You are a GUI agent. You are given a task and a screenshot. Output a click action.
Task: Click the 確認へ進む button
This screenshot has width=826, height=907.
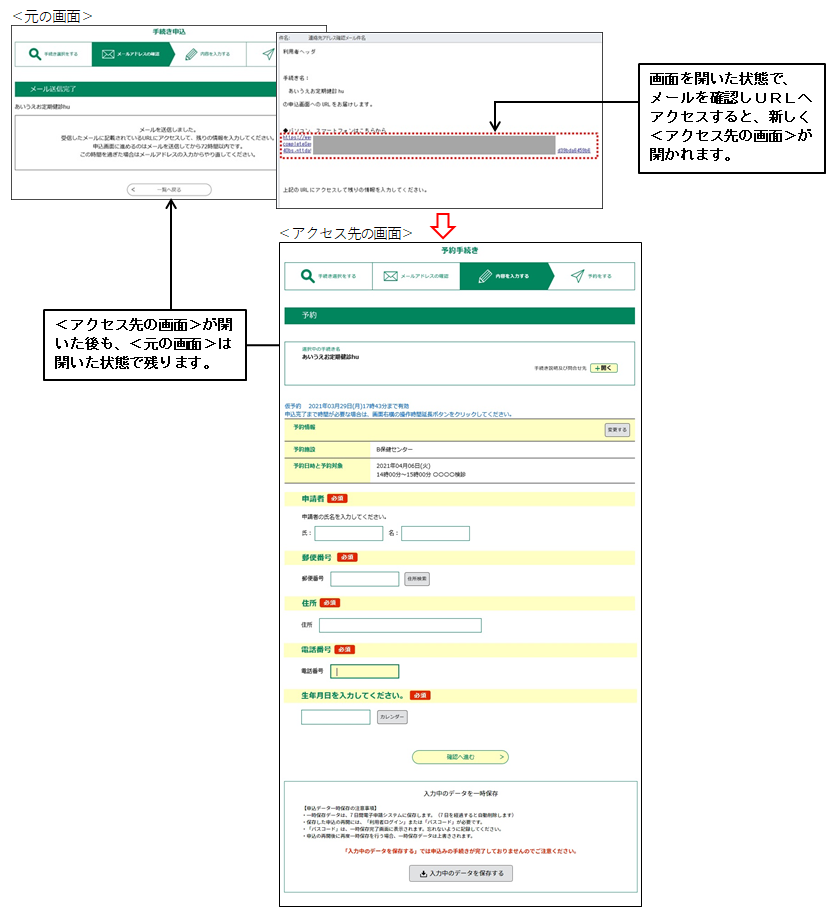coord(460,757)
